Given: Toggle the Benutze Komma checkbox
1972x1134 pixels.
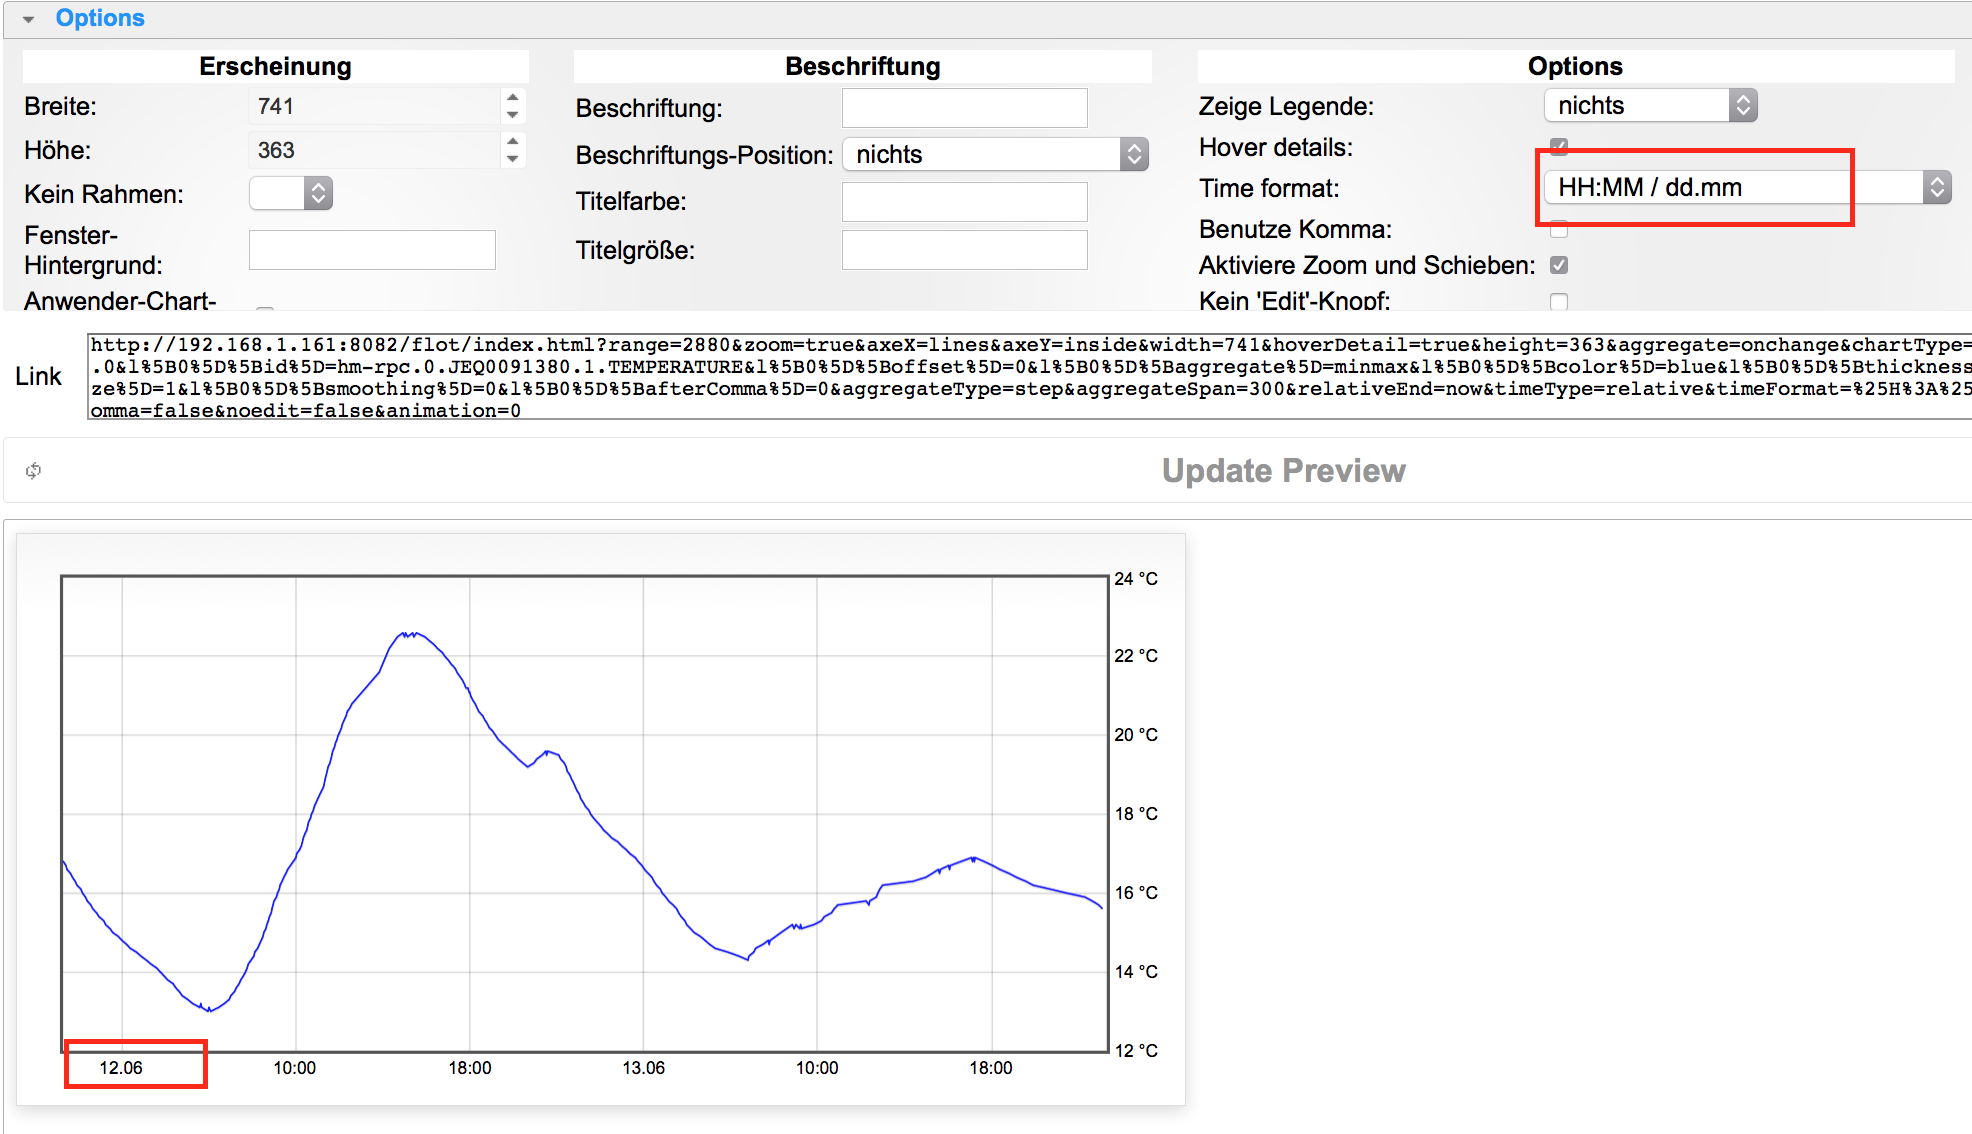Looking at the screenshot, I should tap(1559, 229).
